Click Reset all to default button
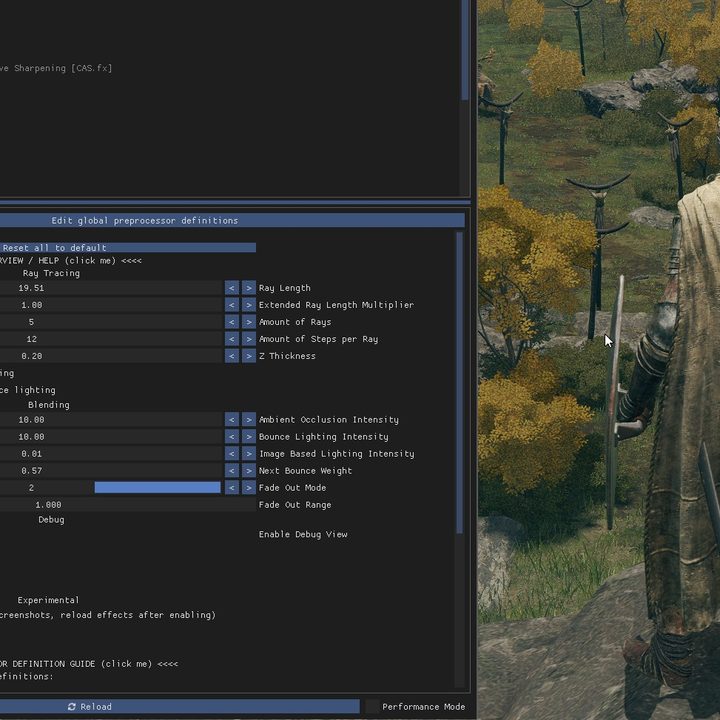 (x=128, y=248)
